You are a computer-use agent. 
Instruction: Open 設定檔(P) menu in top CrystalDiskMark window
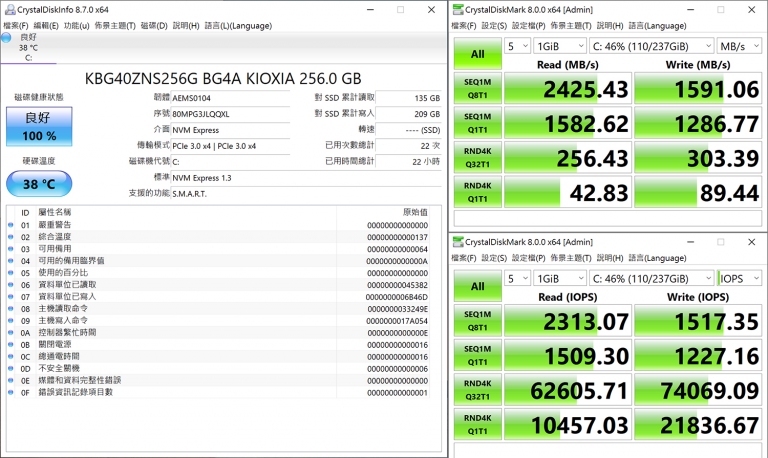pyautogui.click(x=528, y=25)
